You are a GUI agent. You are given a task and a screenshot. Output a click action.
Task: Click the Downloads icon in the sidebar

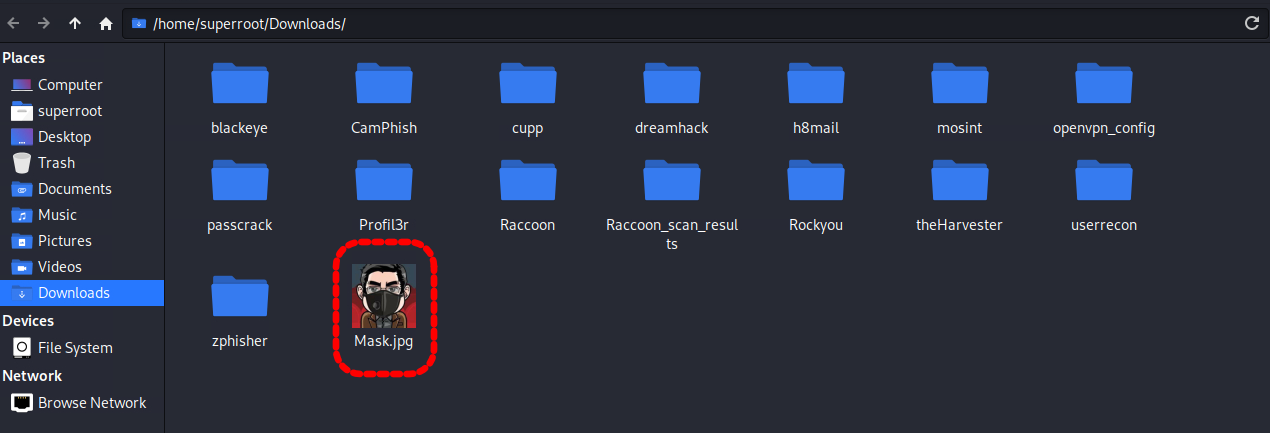pos(22,293)
